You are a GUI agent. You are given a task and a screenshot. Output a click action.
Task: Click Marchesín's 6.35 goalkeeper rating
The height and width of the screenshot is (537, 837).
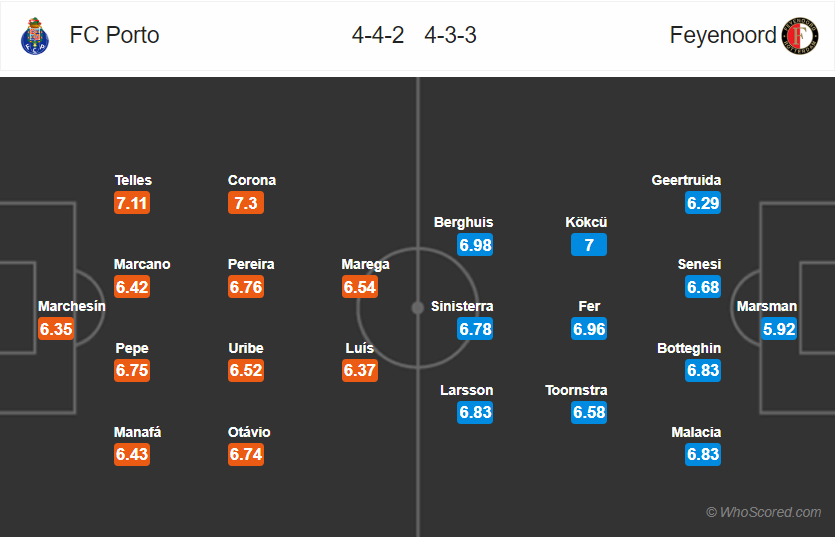click(x=56, y=329)
